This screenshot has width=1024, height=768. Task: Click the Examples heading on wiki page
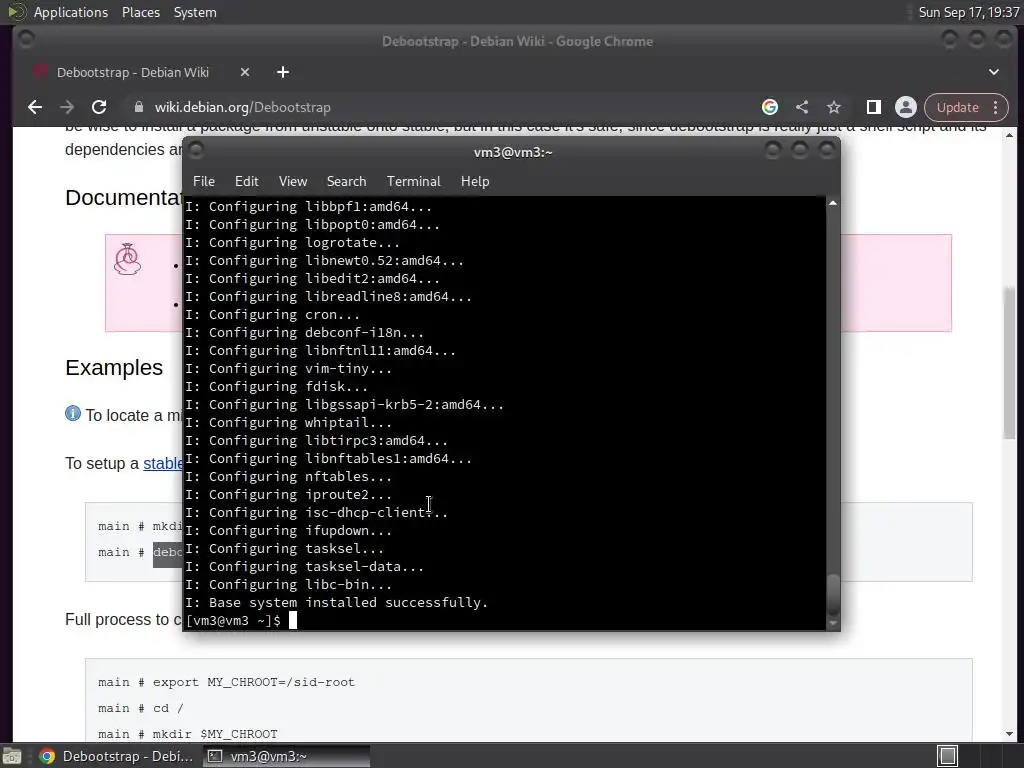(114, 368)
